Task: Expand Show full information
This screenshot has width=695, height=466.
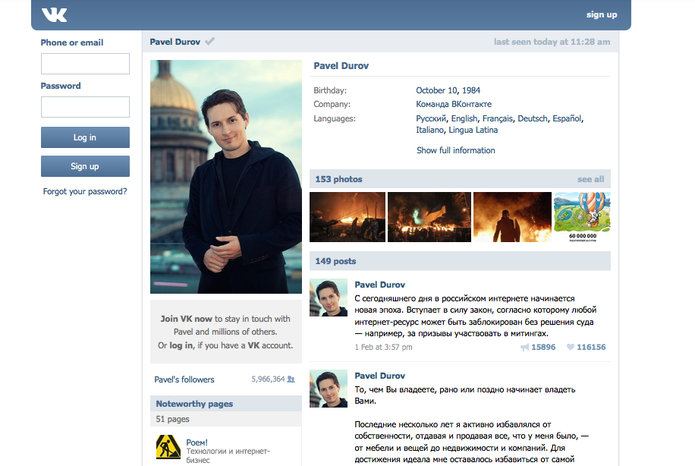Action: click(456, 150)
